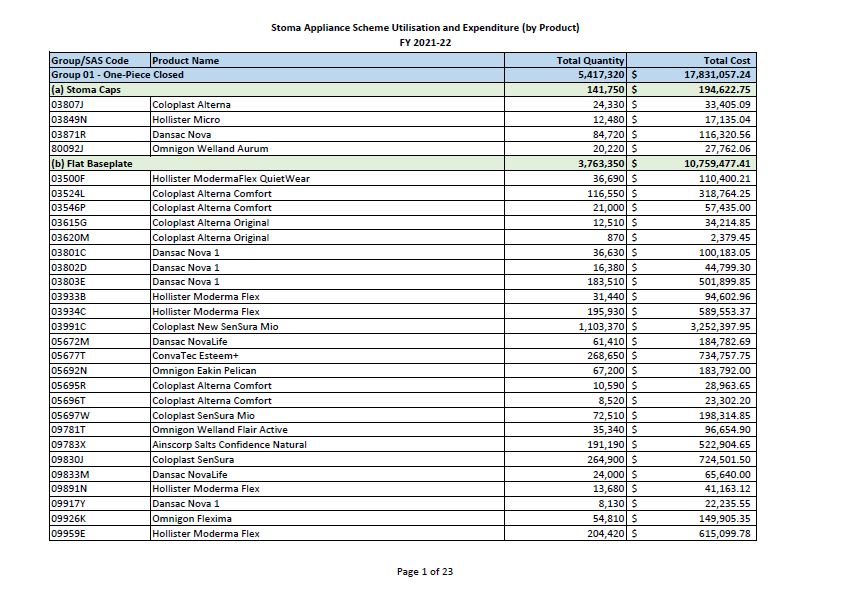Select code cell 03801C

tap(100, 252)
